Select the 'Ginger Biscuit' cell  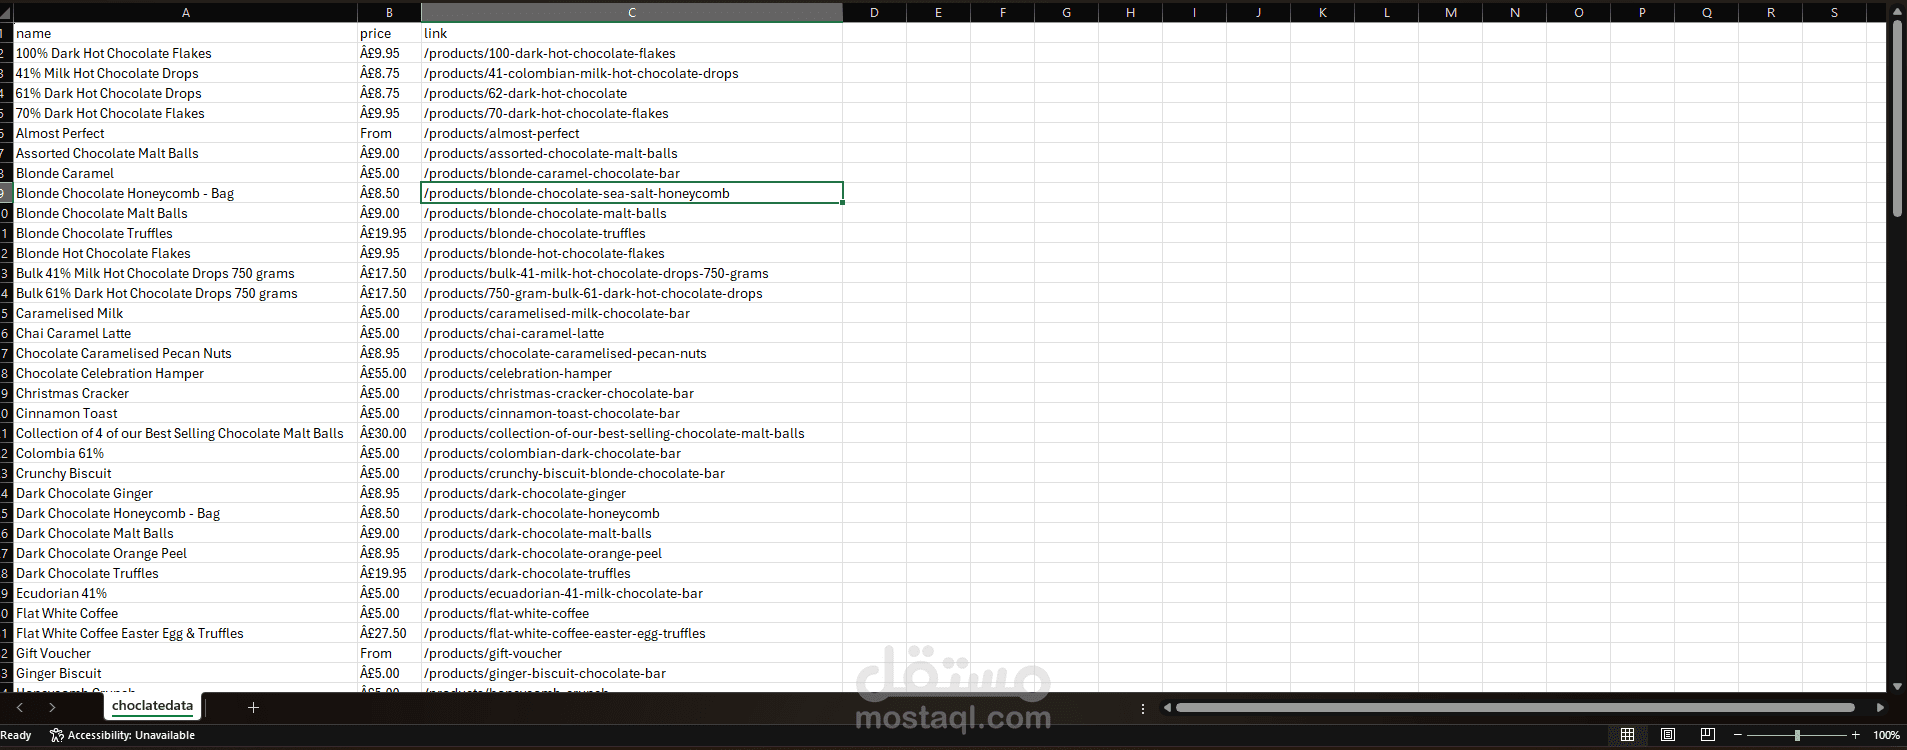pyautogui.click(x=186, y=673)
